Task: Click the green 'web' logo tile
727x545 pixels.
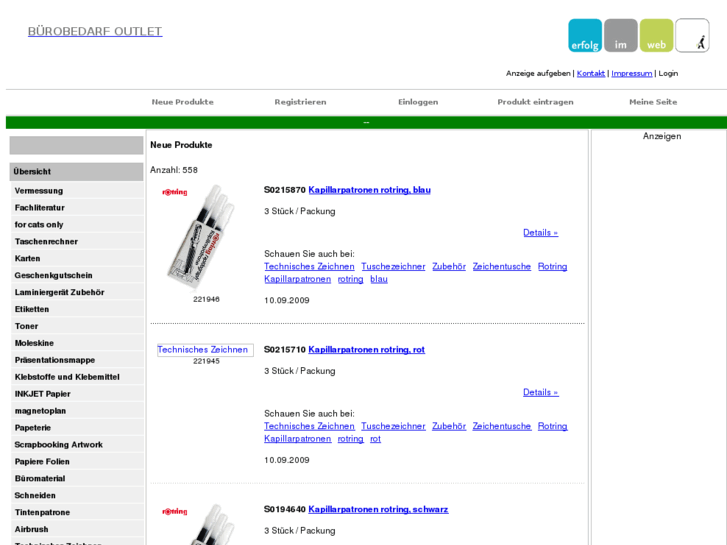Action: click(657, 36)
